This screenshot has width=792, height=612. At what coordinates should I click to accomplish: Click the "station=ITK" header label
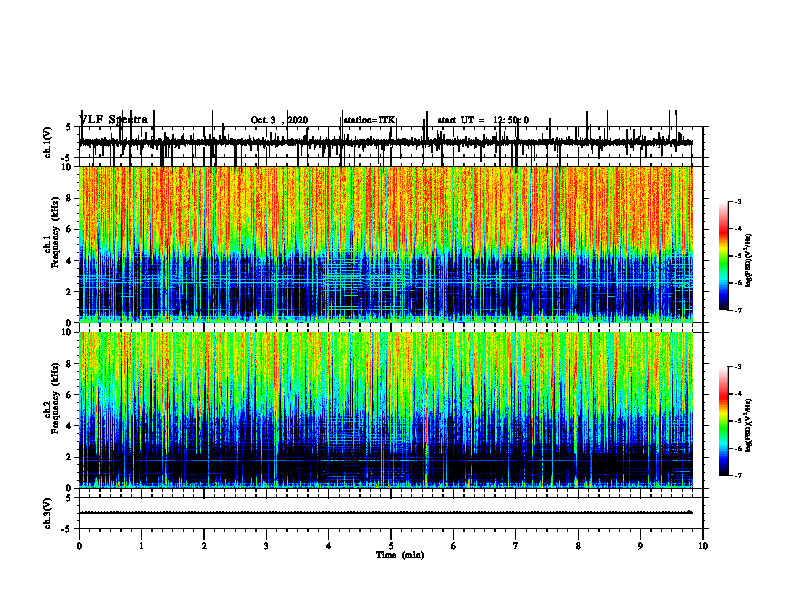pos(369,120)
